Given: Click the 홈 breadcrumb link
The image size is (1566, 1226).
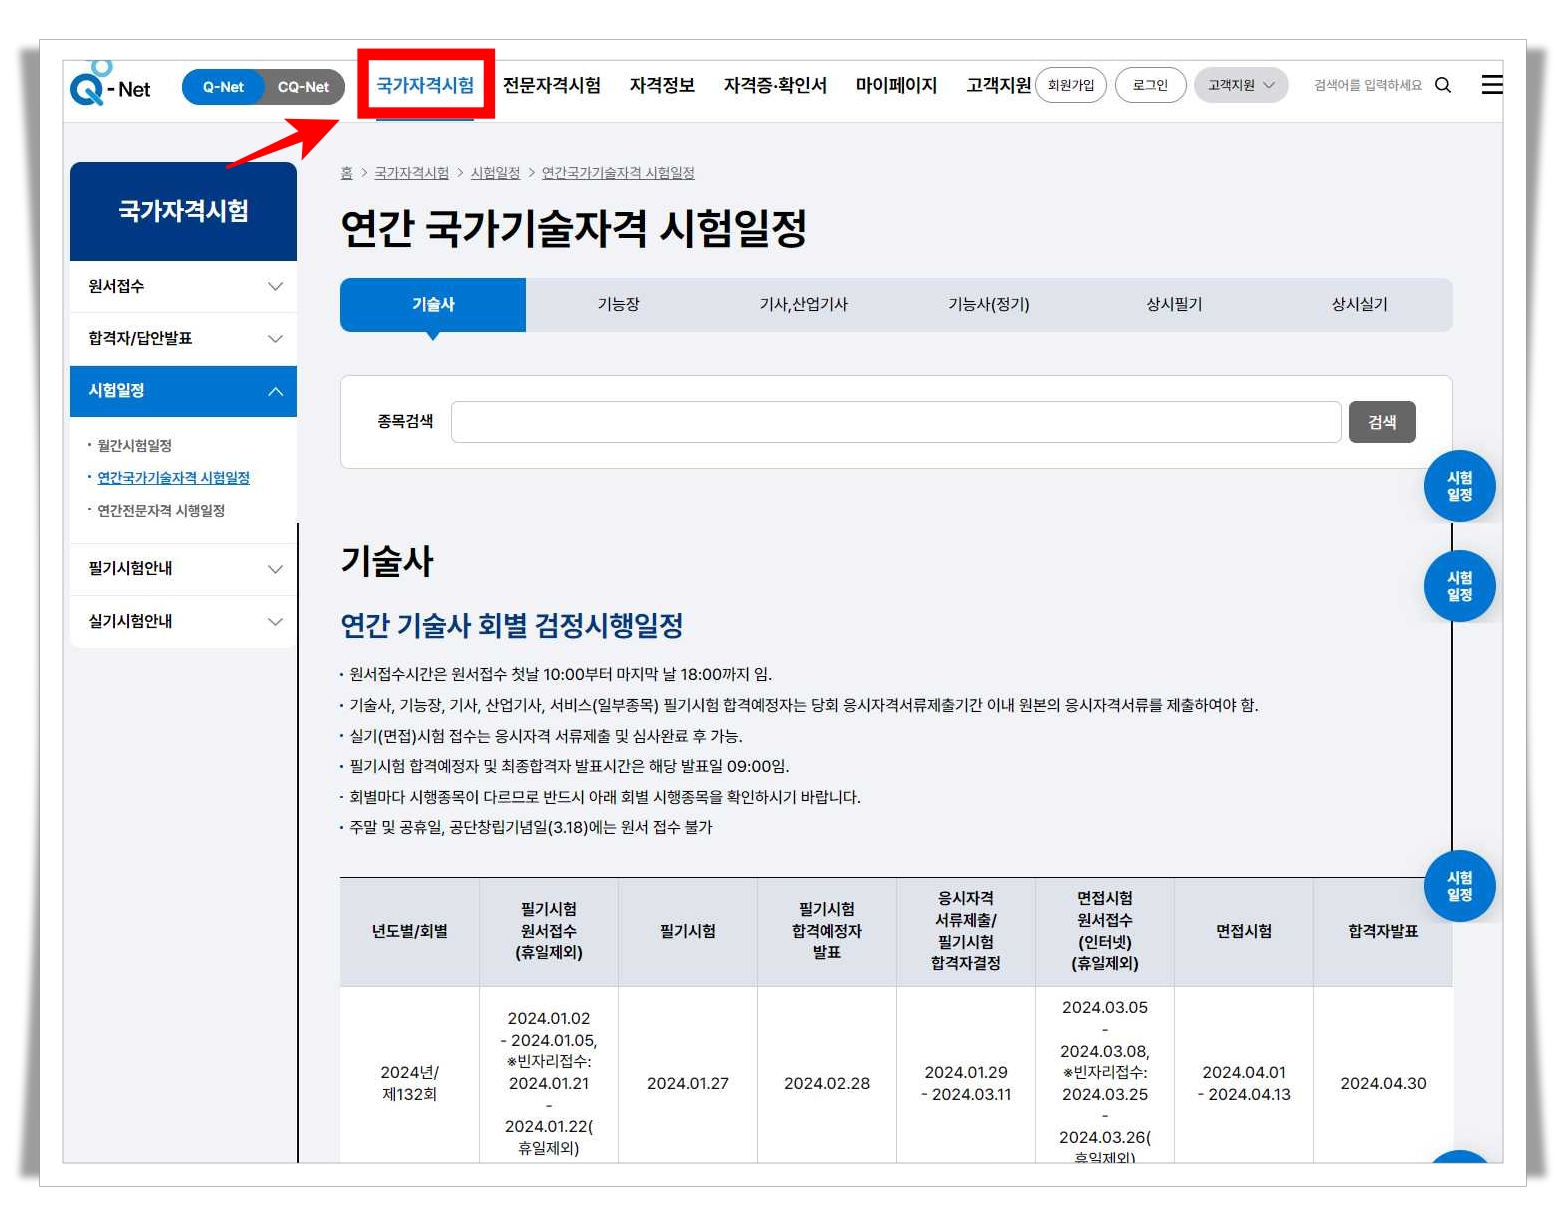Looking at the screenshot, I should point(347,172).
